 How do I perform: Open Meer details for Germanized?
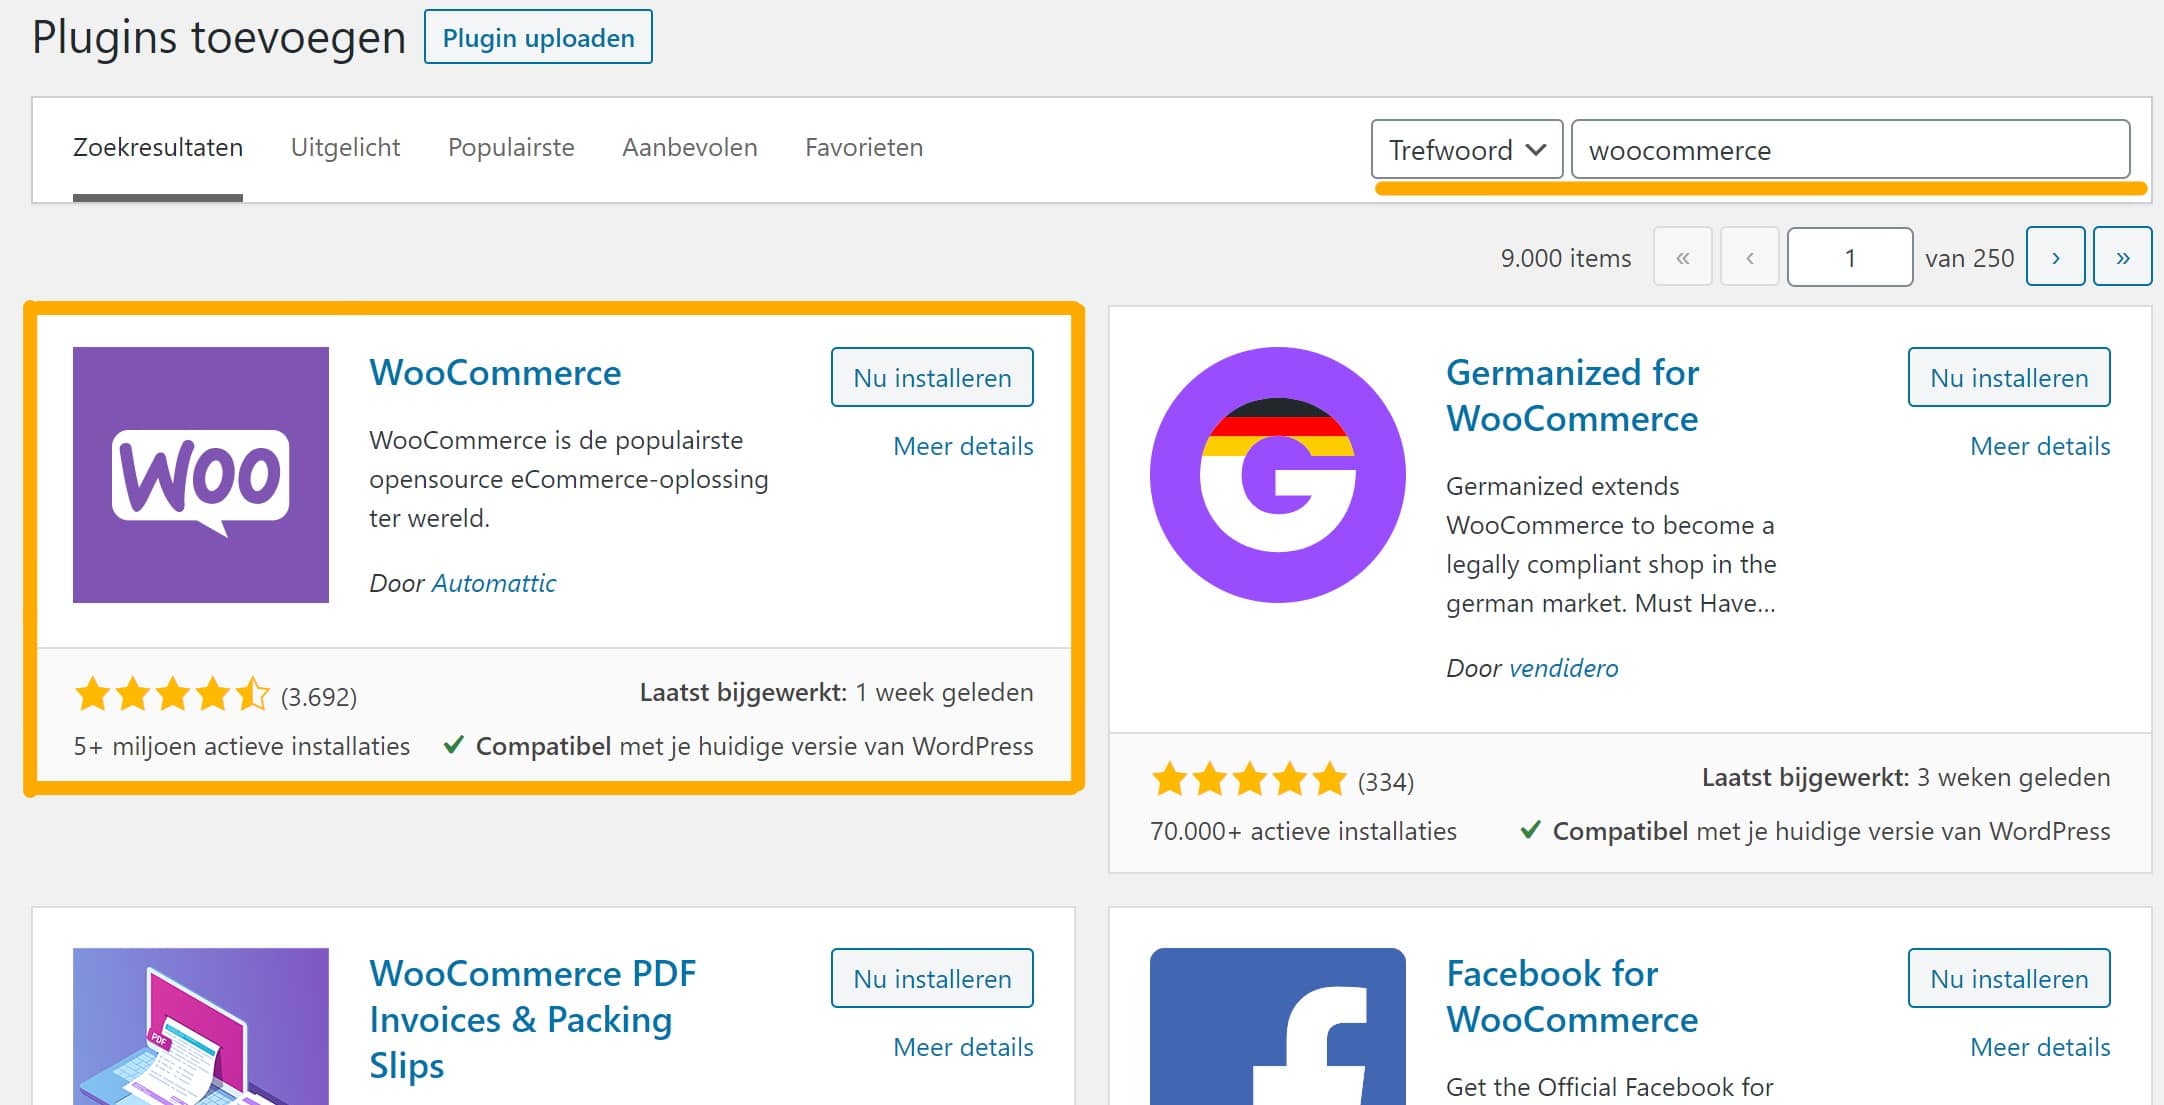click(x=2040, y=446)
